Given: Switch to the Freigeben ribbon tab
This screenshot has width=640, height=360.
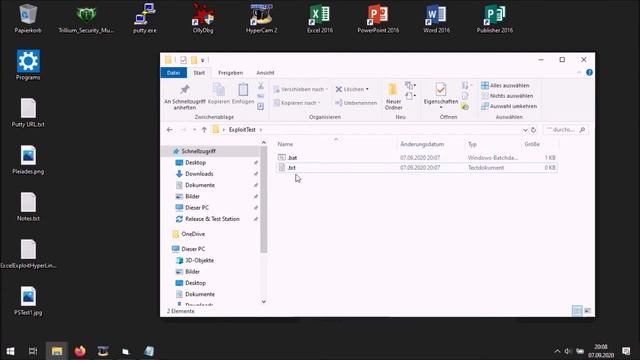Looking at the screenshot, I should tap(231, 73).
